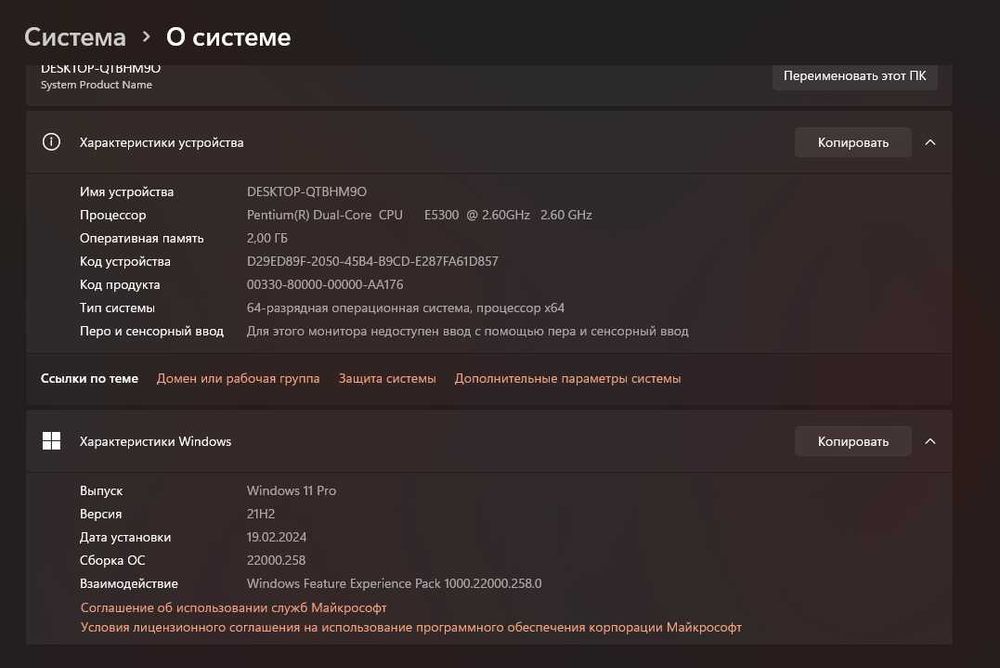The height and width of the screenshot is (668, 1000).
Task: Click the Код продукта value 00330-80000-00000-AA176
Action: pyautogui.click(x=325, y=285)
